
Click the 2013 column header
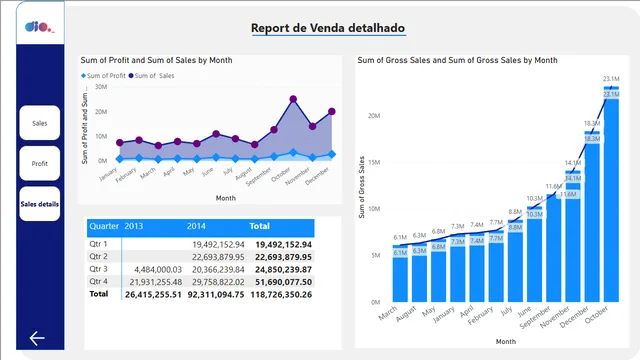click(x=134, y=226)
